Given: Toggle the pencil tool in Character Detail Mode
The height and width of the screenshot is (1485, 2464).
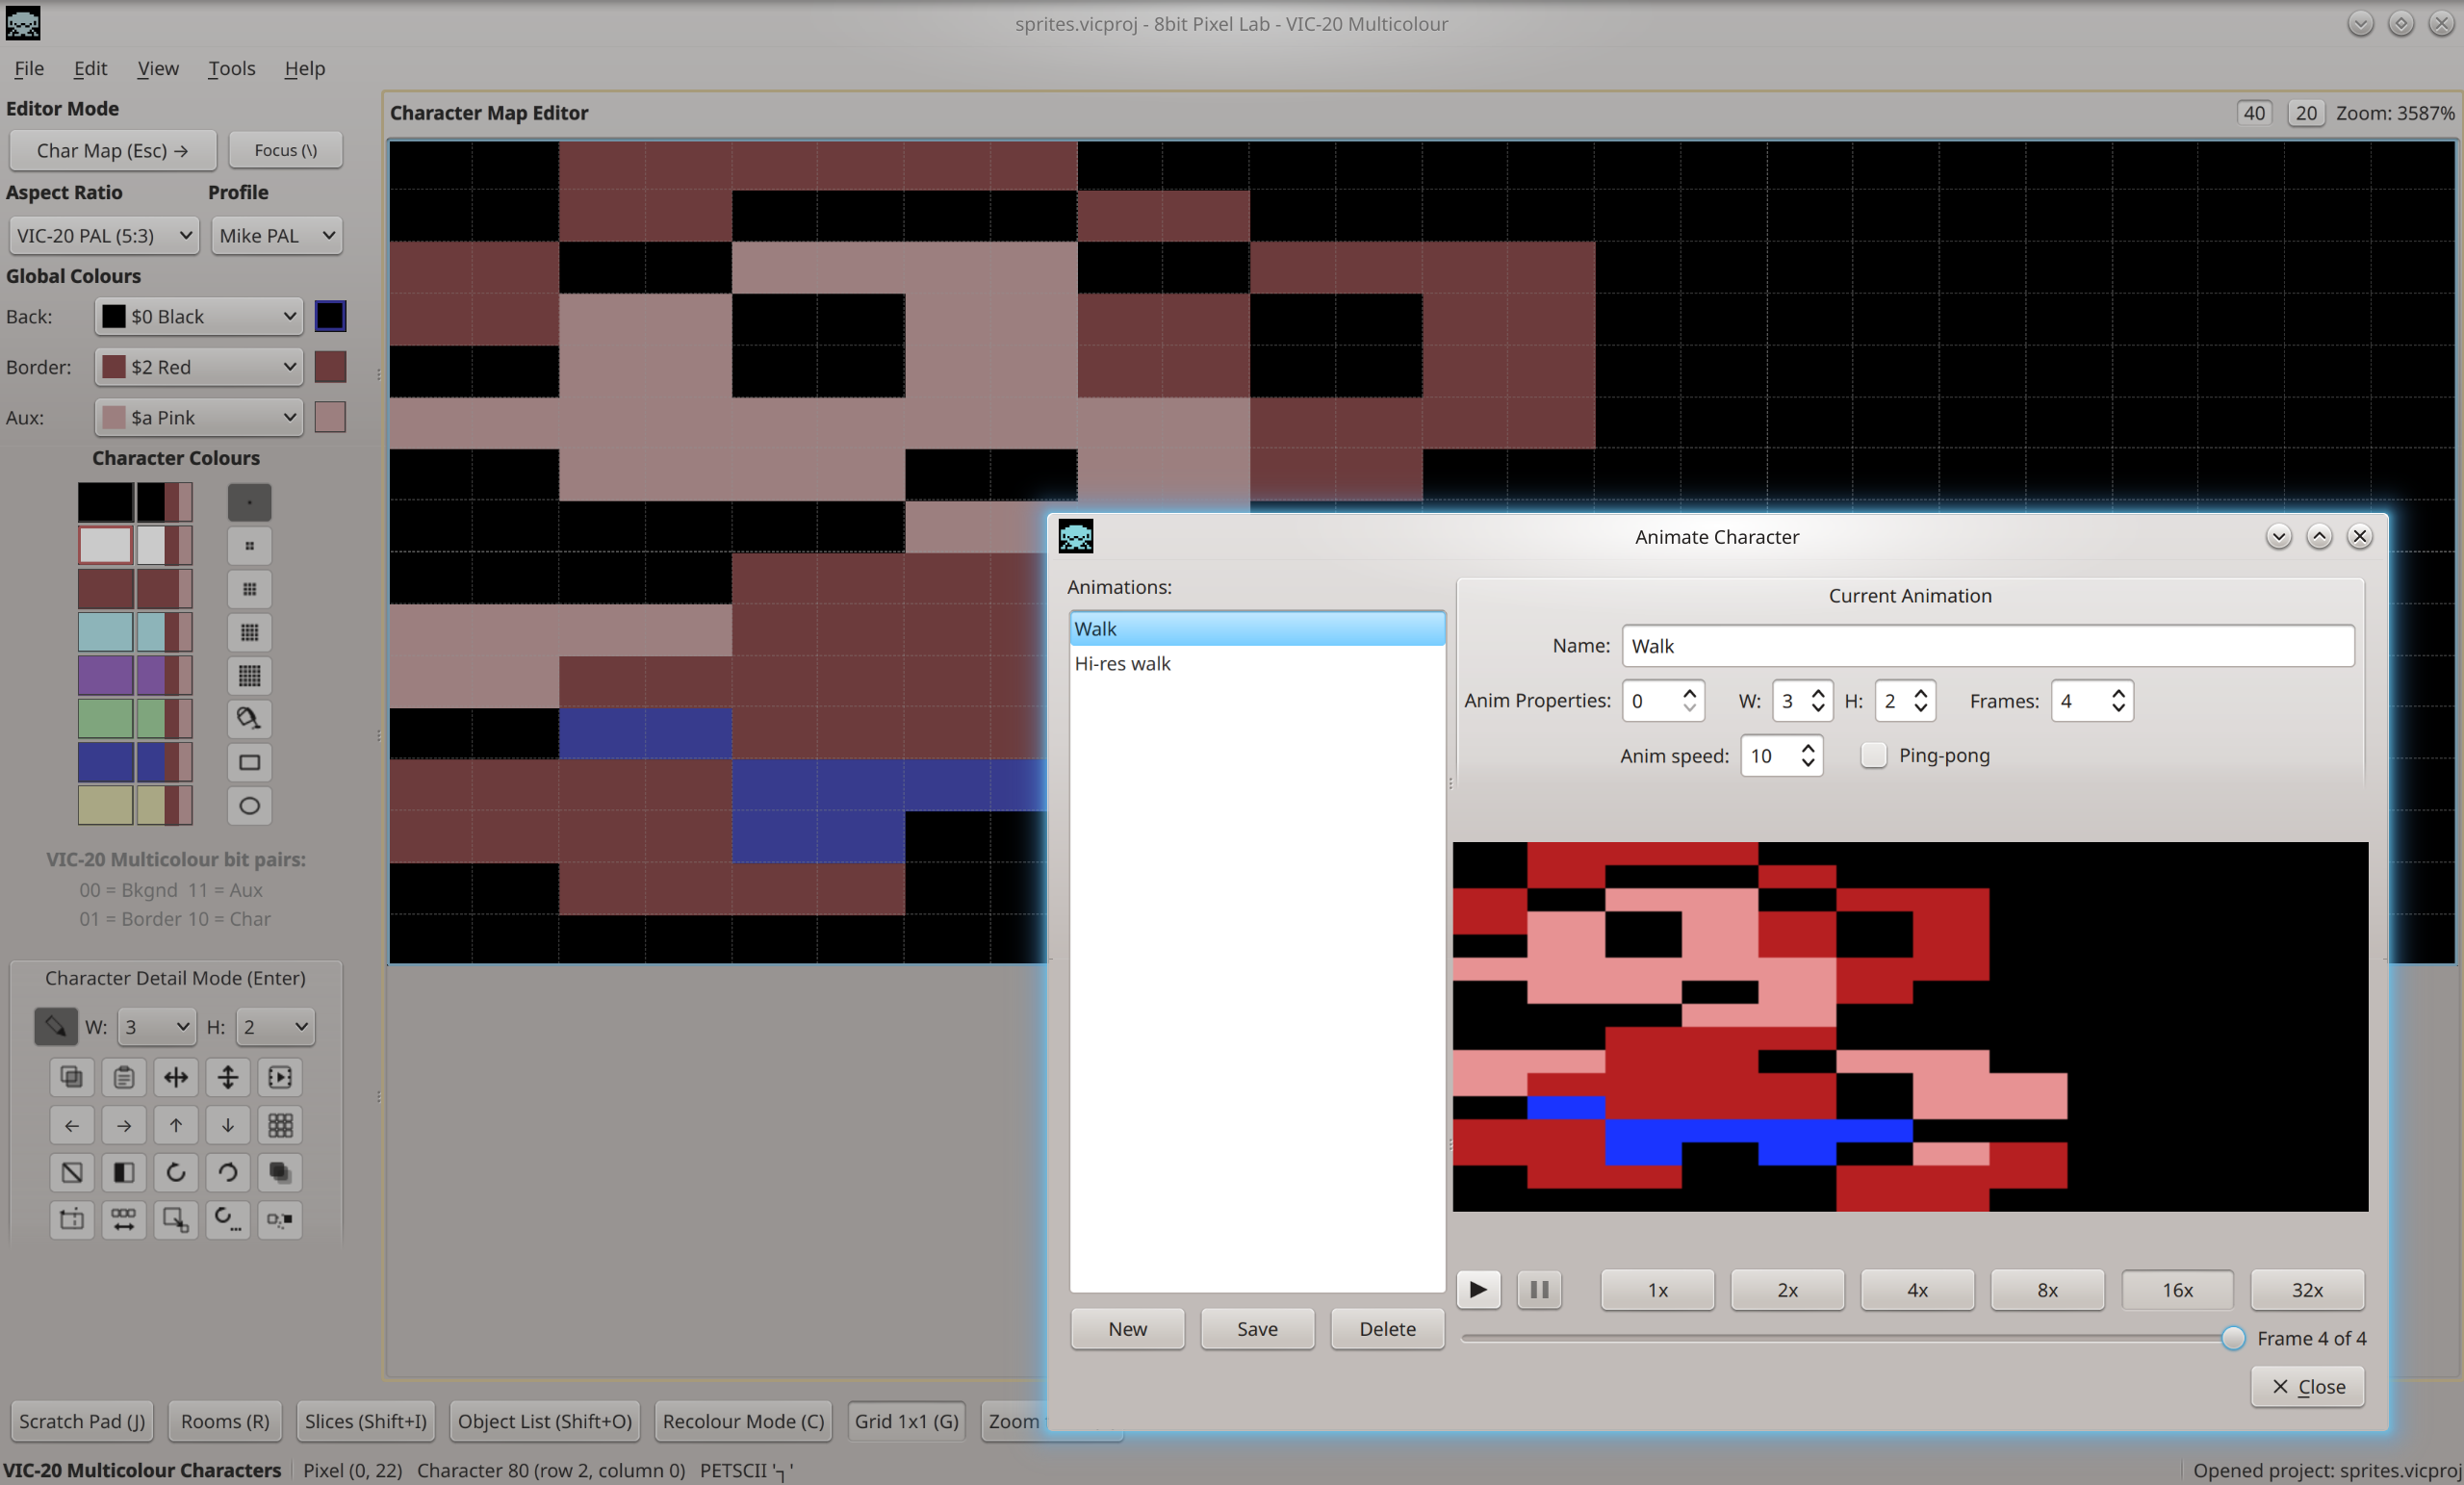Looking at the screenshot, I should pyautogui.click(x=55, y=1026).
